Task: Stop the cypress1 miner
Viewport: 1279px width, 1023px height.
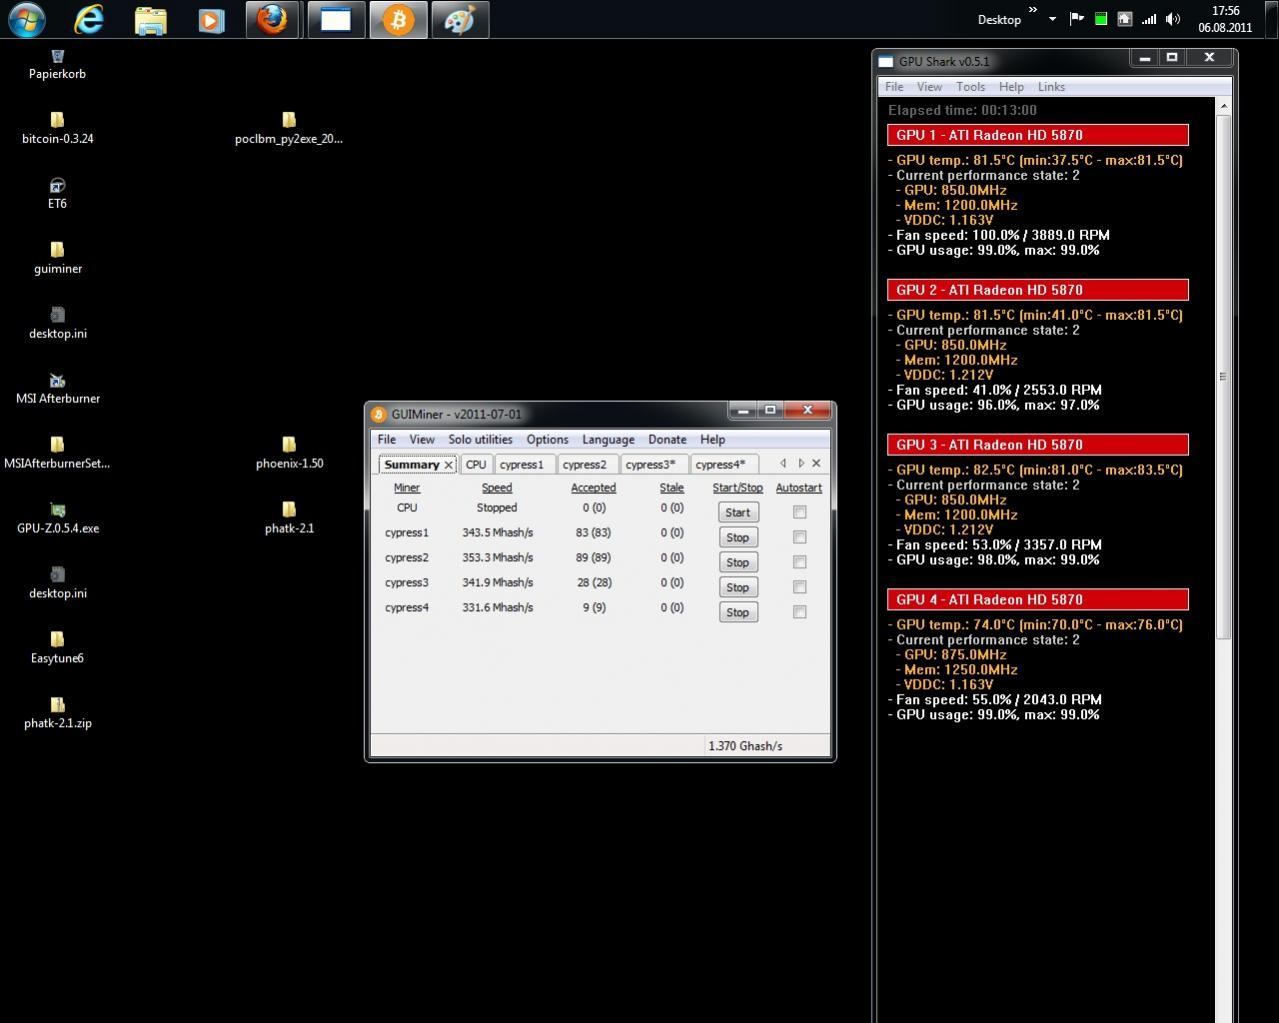Action: pyautogui.click(x=738, y=537)
